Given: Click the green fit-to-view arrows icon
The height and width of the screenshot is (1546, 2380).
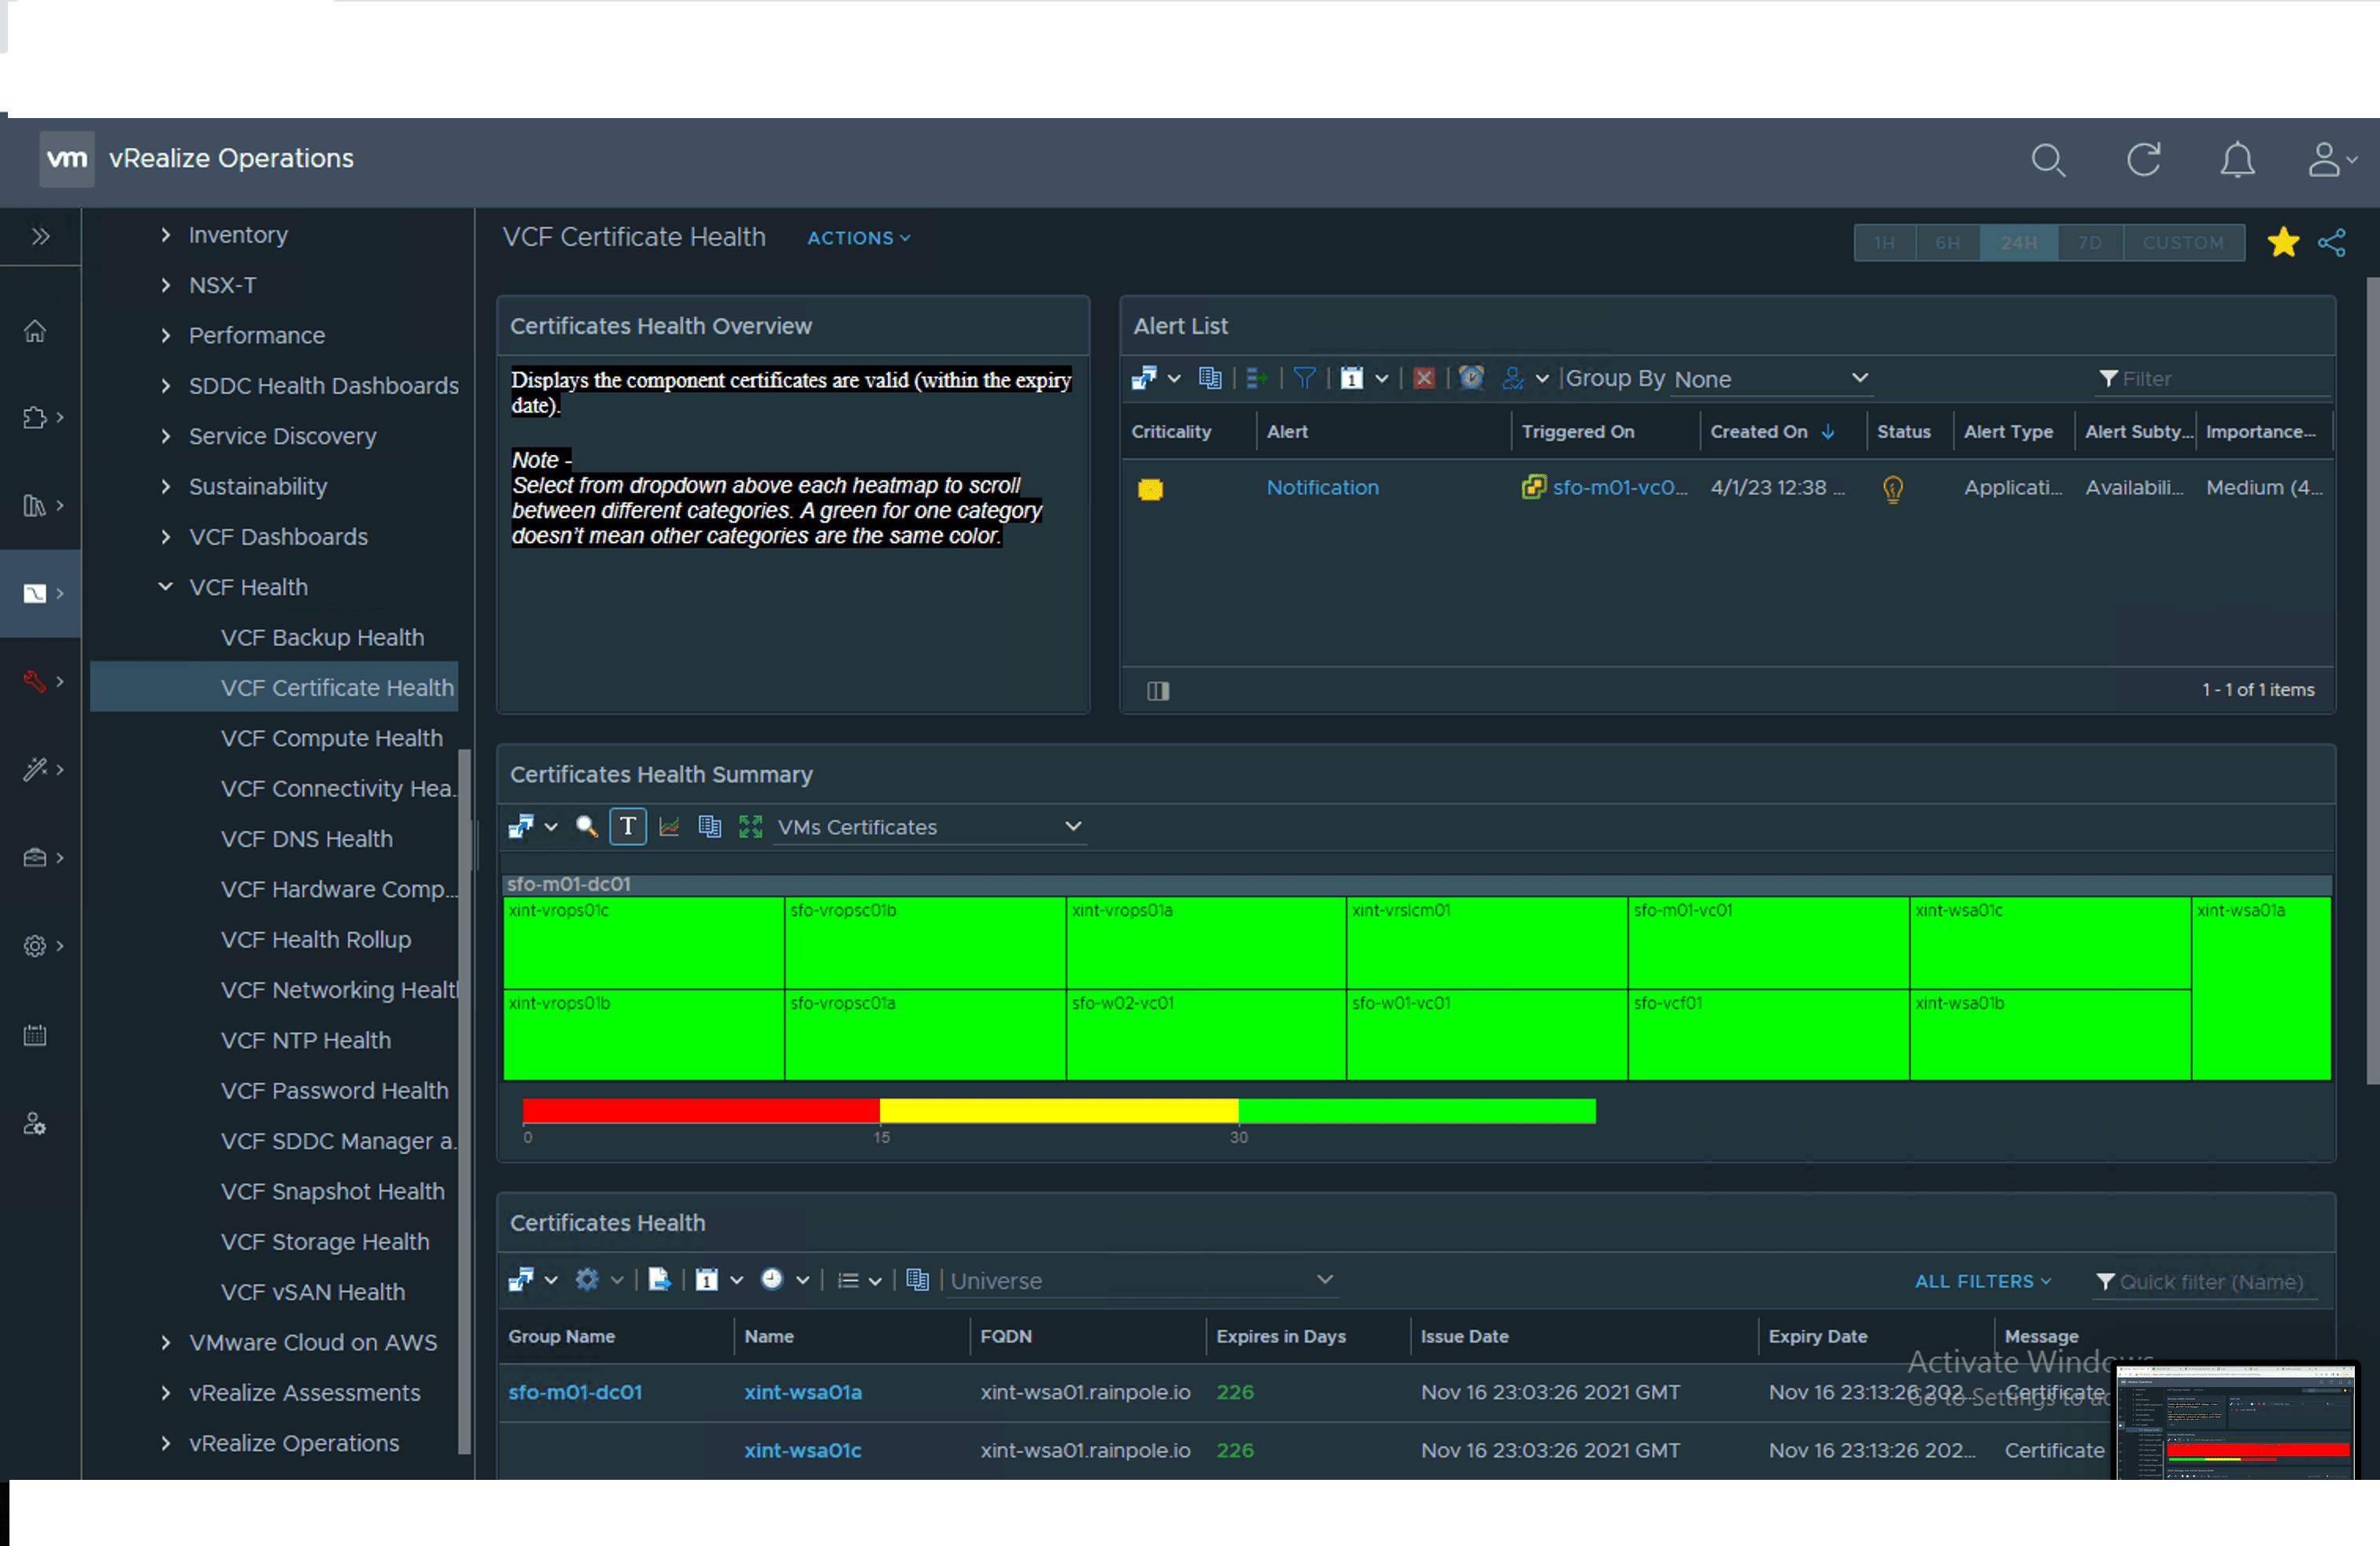Looking at the screenshot, I should point(750,827).
